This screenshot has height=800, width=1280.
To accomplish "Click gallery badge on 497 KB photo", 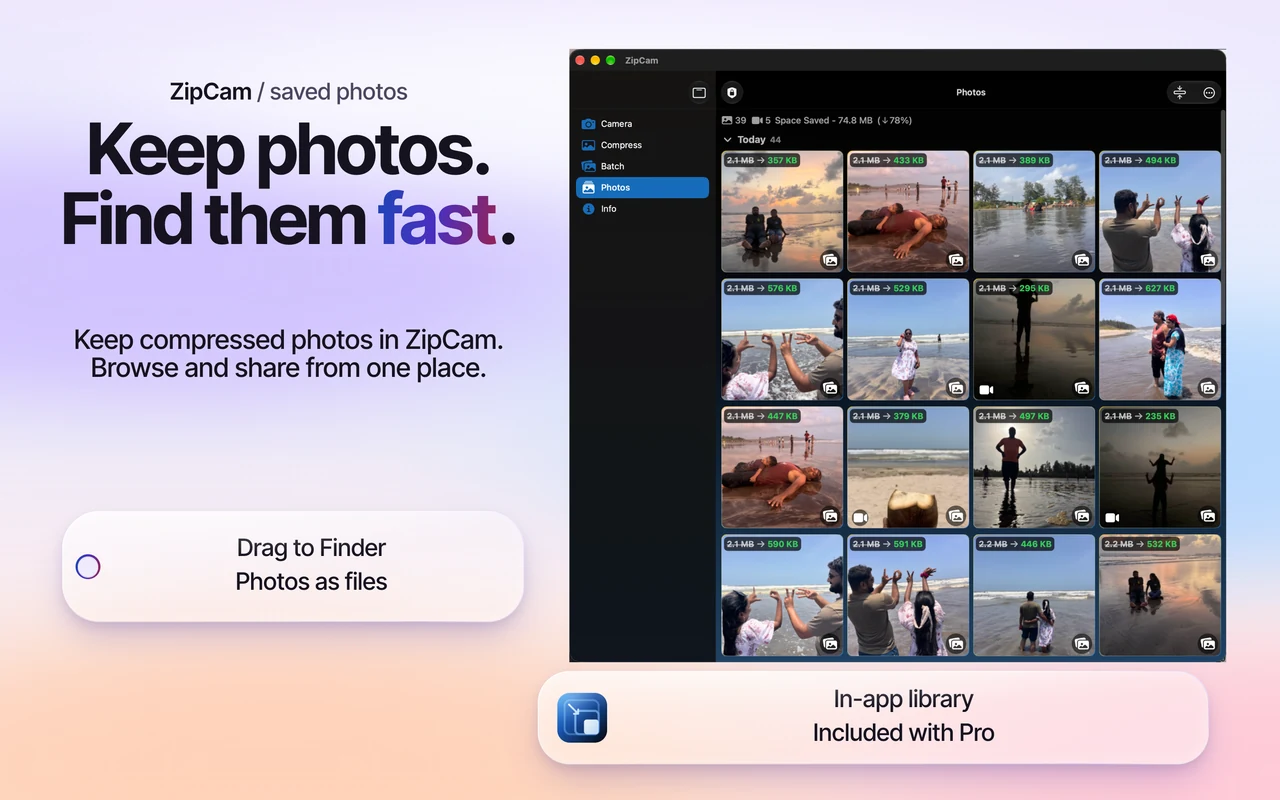I will click(x=1082, y=516).
